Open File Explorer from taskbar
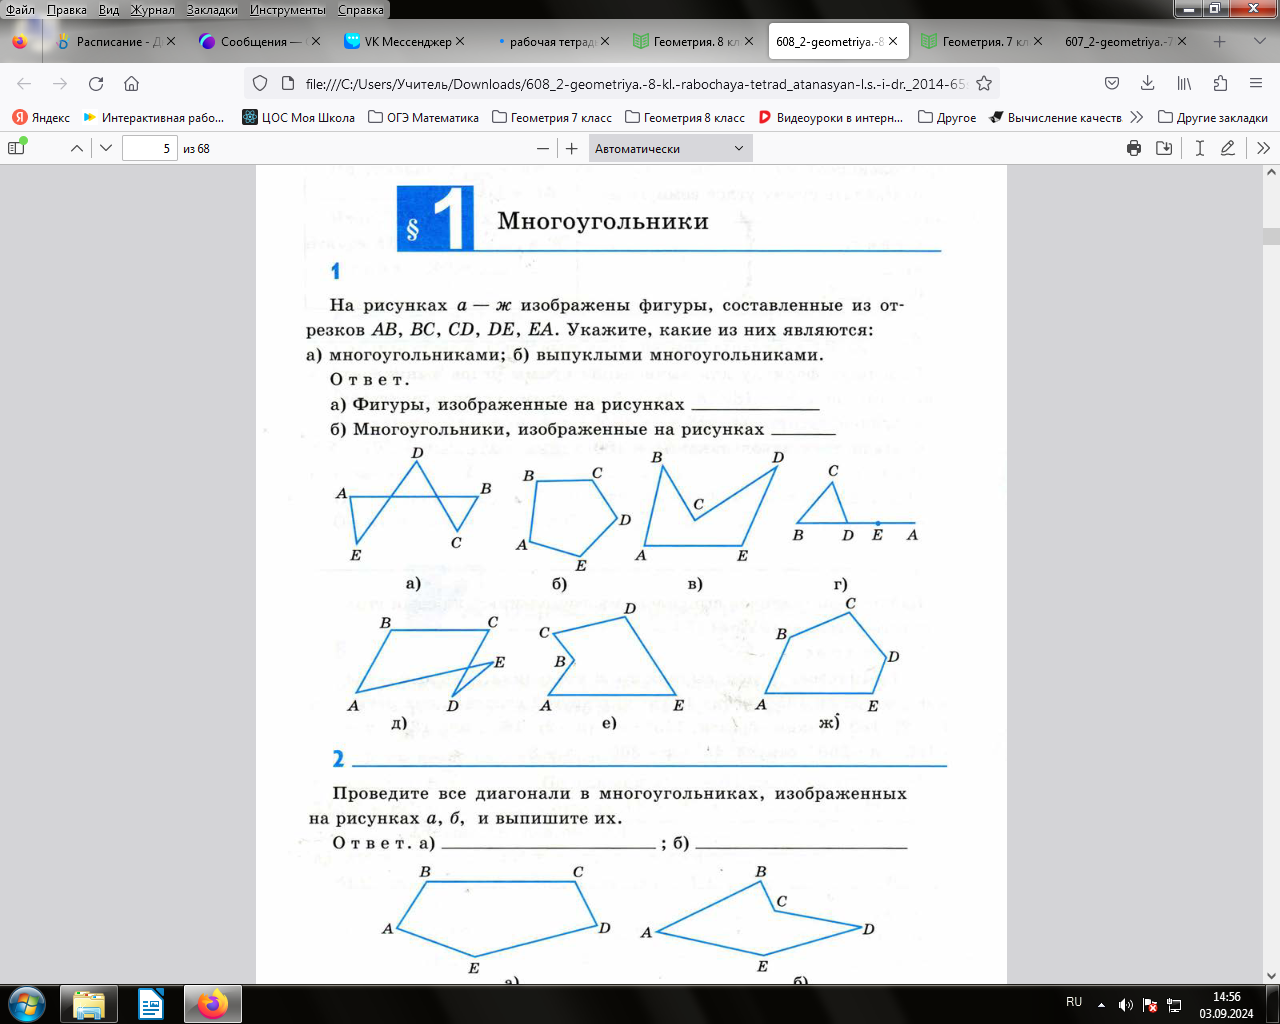This screenshot has height=1024, width=1280. (89, 1004)
